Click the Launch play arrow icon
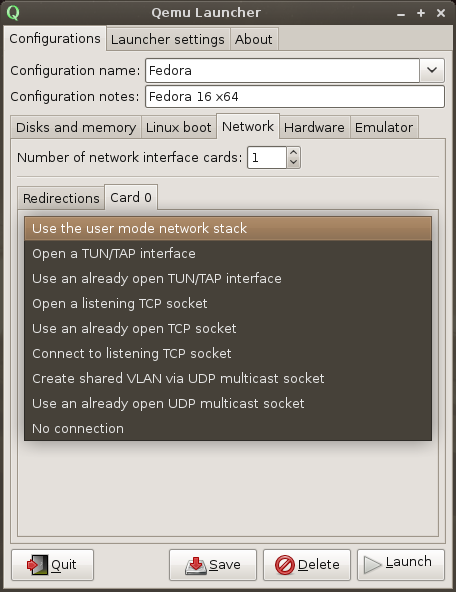 click(373, 565)
